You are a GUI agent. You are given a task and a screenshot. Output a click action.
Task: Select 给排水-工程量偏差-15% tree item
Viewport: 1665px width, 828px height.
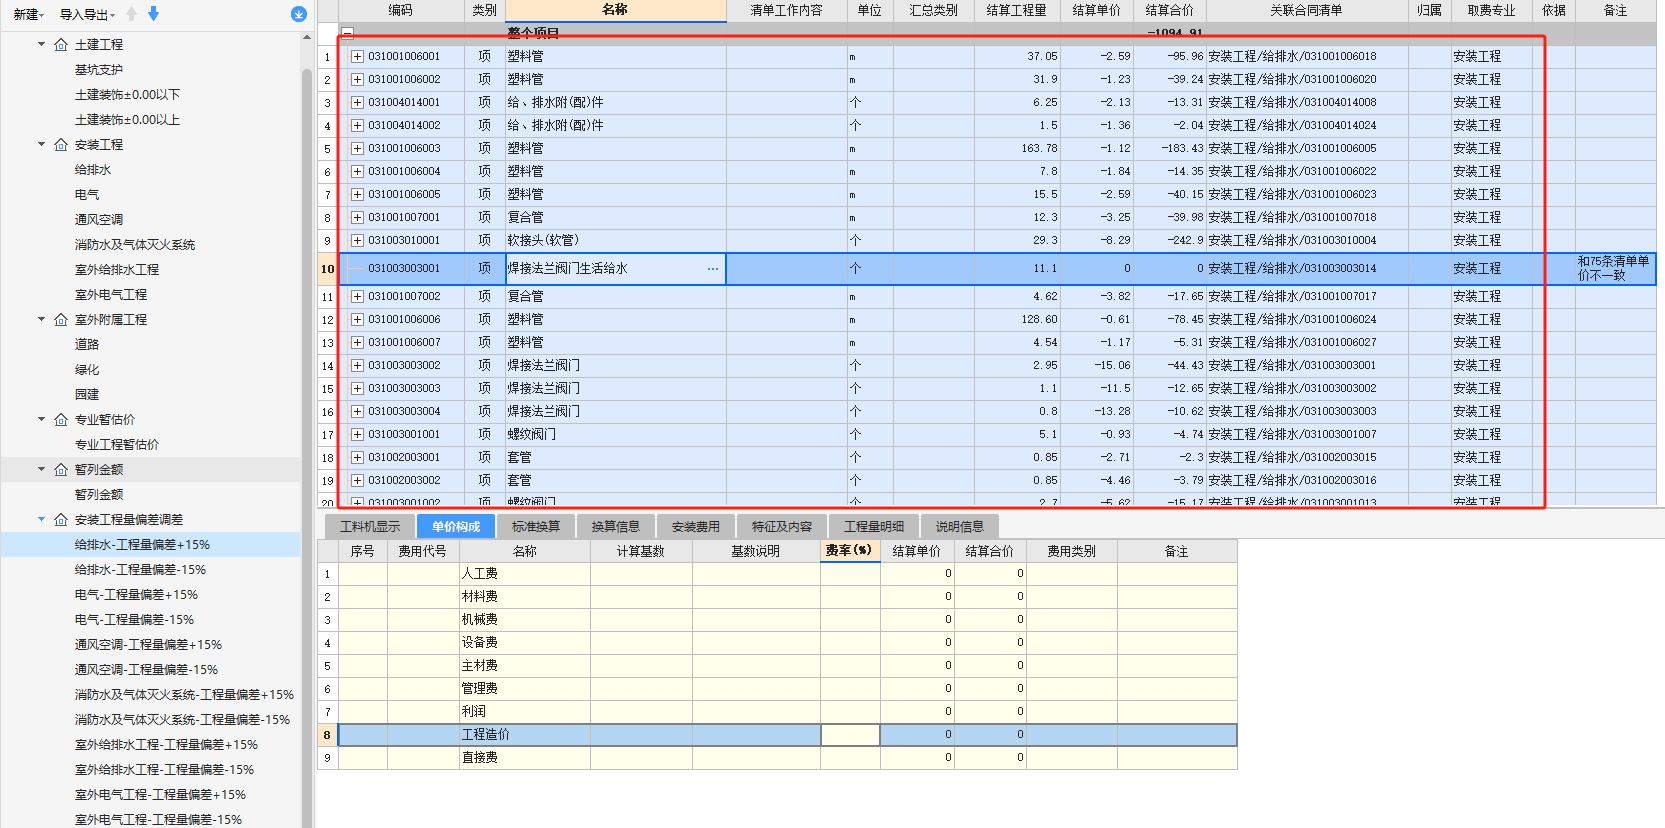(140, 569)
